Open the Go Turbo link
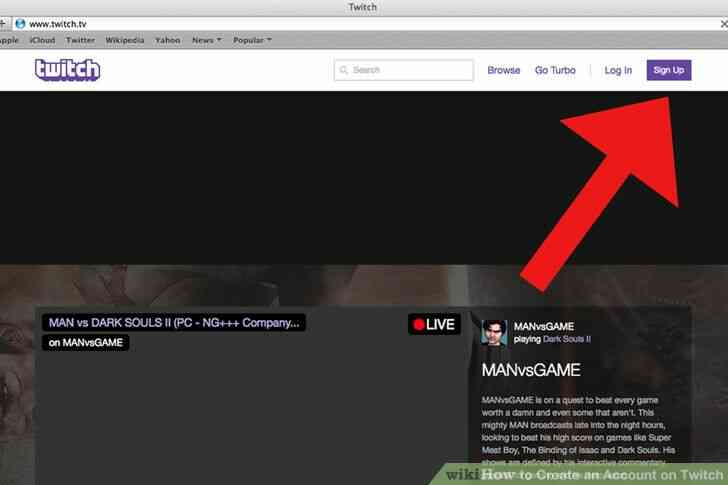 point(555,70)
